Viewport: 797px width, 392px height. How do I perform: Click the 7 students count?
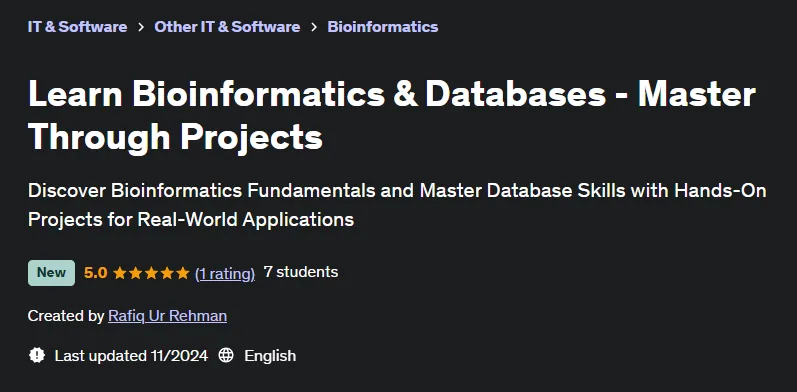point(301,272)
